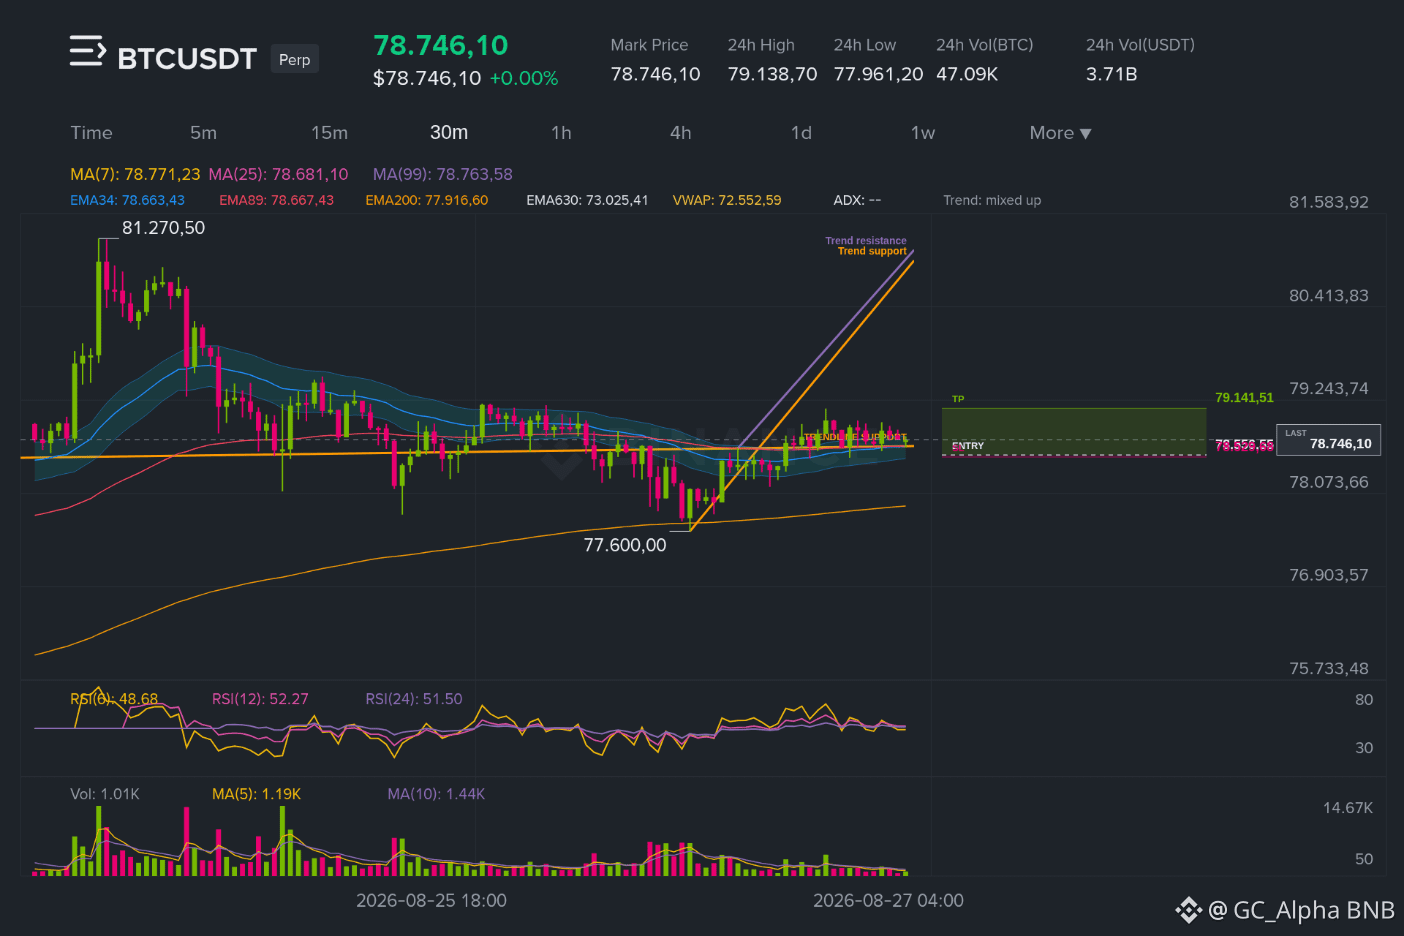Click the Binance logo watermark icon
1404x936 pixels.
(1188, 910)
